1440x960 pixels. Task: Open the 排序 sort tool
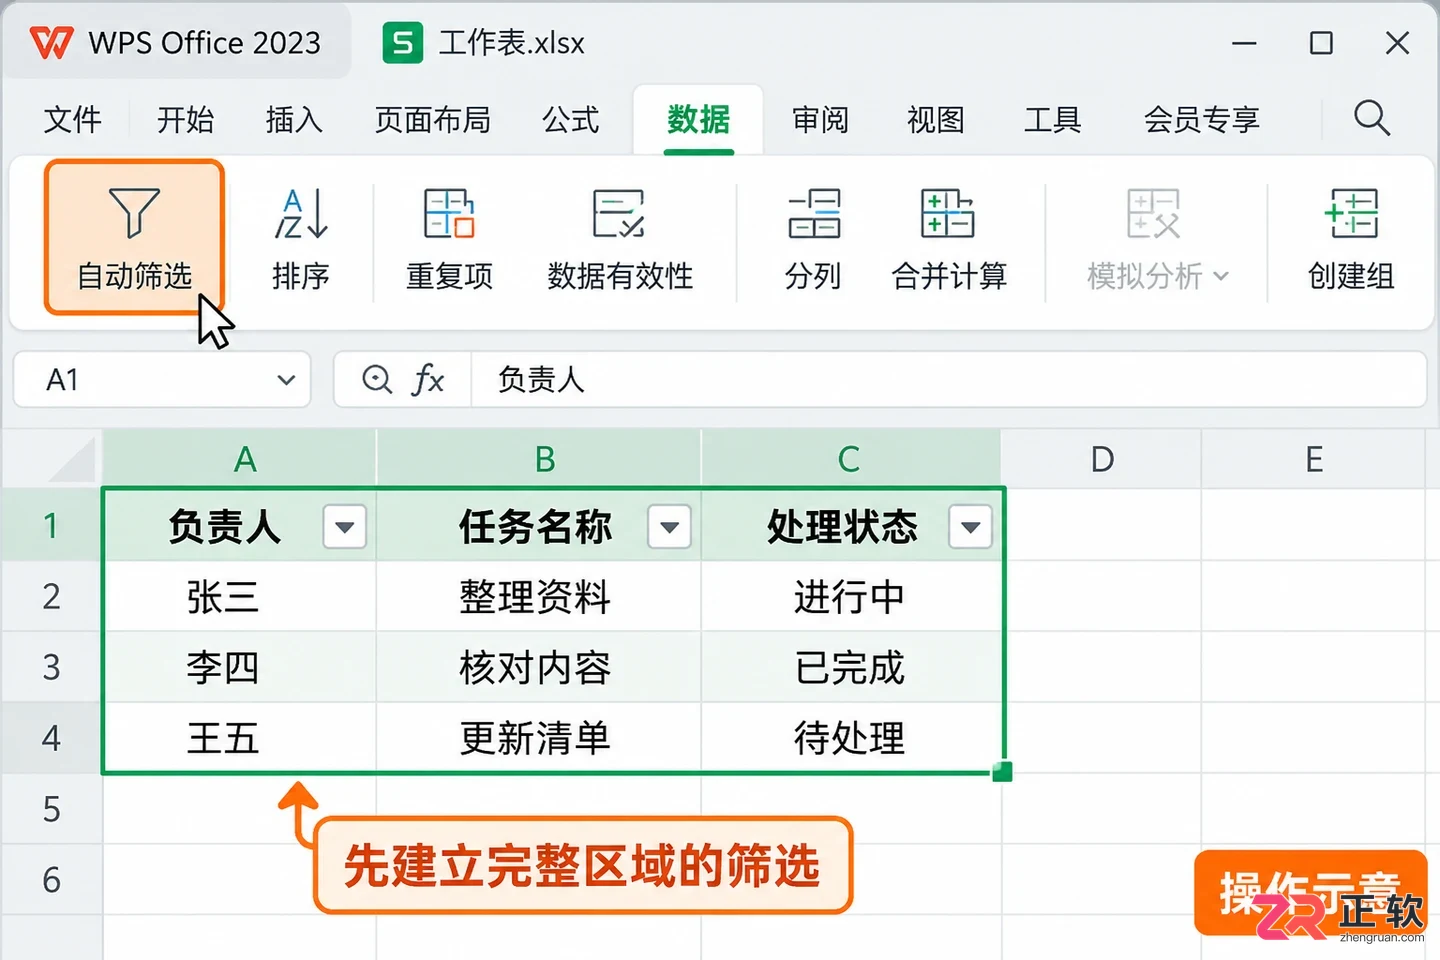[x=301, y=240]
